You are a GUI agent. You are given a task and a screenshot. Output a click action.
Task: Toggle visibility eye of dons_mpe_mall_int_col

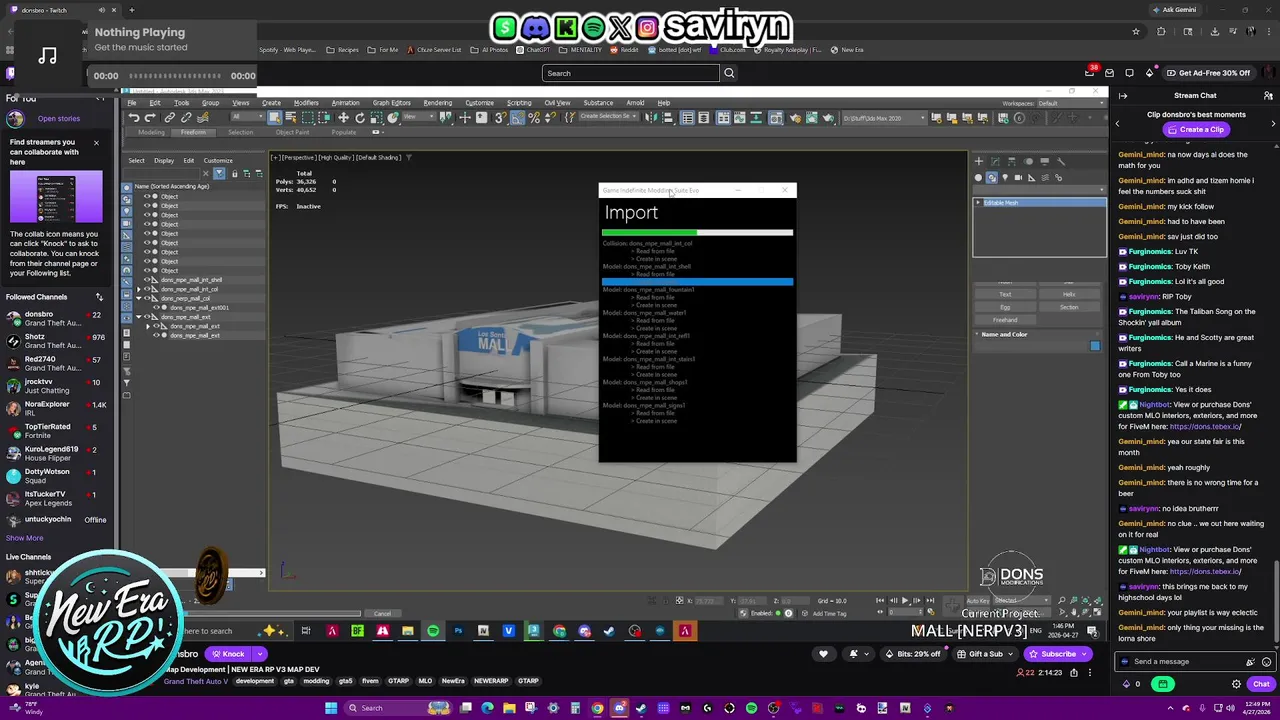[x=147, y=289]
